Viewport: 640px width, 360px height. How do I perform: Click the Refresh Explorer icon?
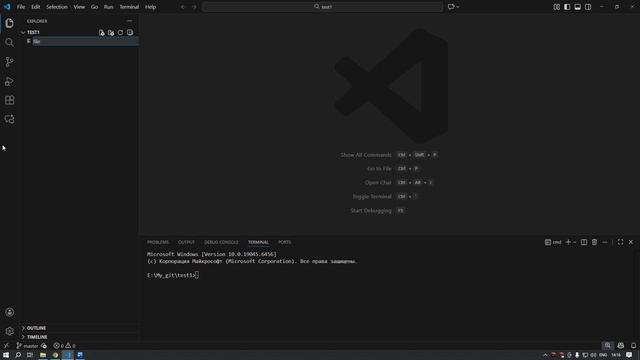point(120,32)
